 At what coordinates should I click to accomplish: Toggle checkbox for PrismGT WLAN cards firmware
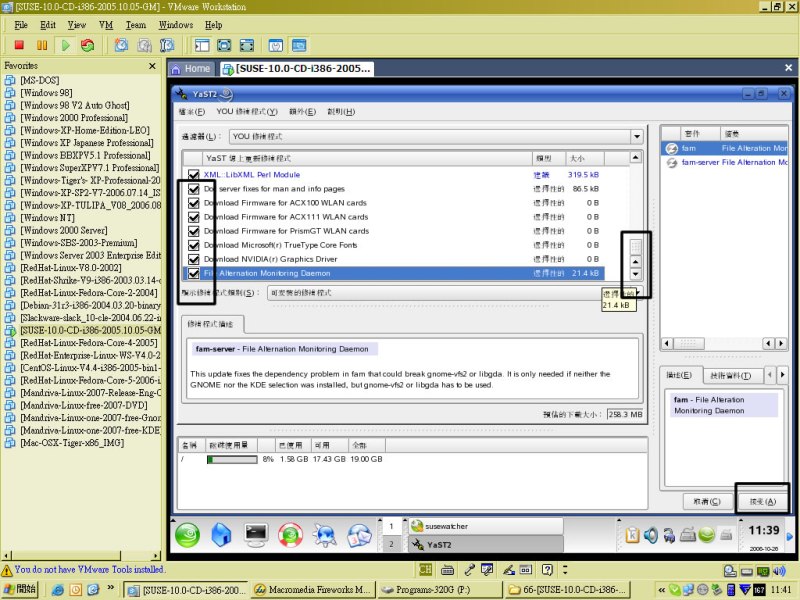[193, 231]
